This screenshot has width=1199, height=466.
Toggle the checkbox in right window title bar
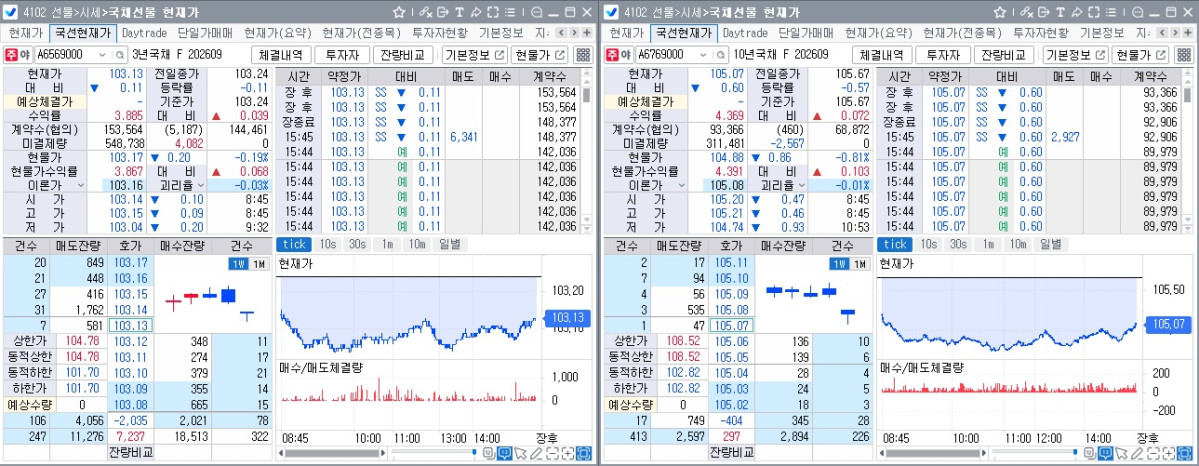pyautogui.click(x=612, y=12)
